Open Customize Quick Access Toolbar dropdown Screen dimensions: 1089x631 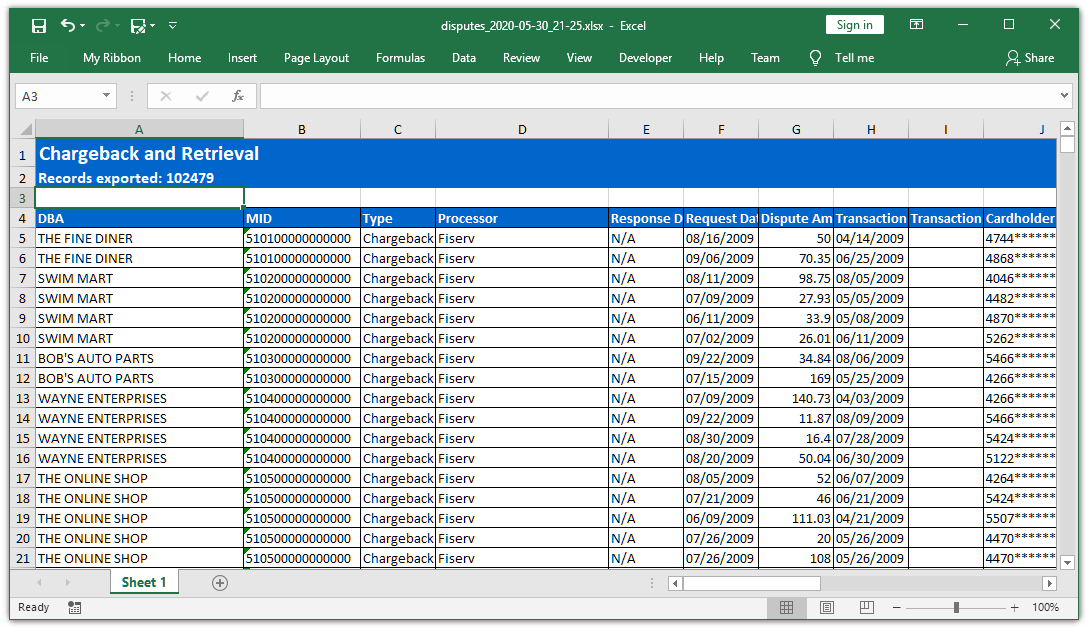click(173, 25)
